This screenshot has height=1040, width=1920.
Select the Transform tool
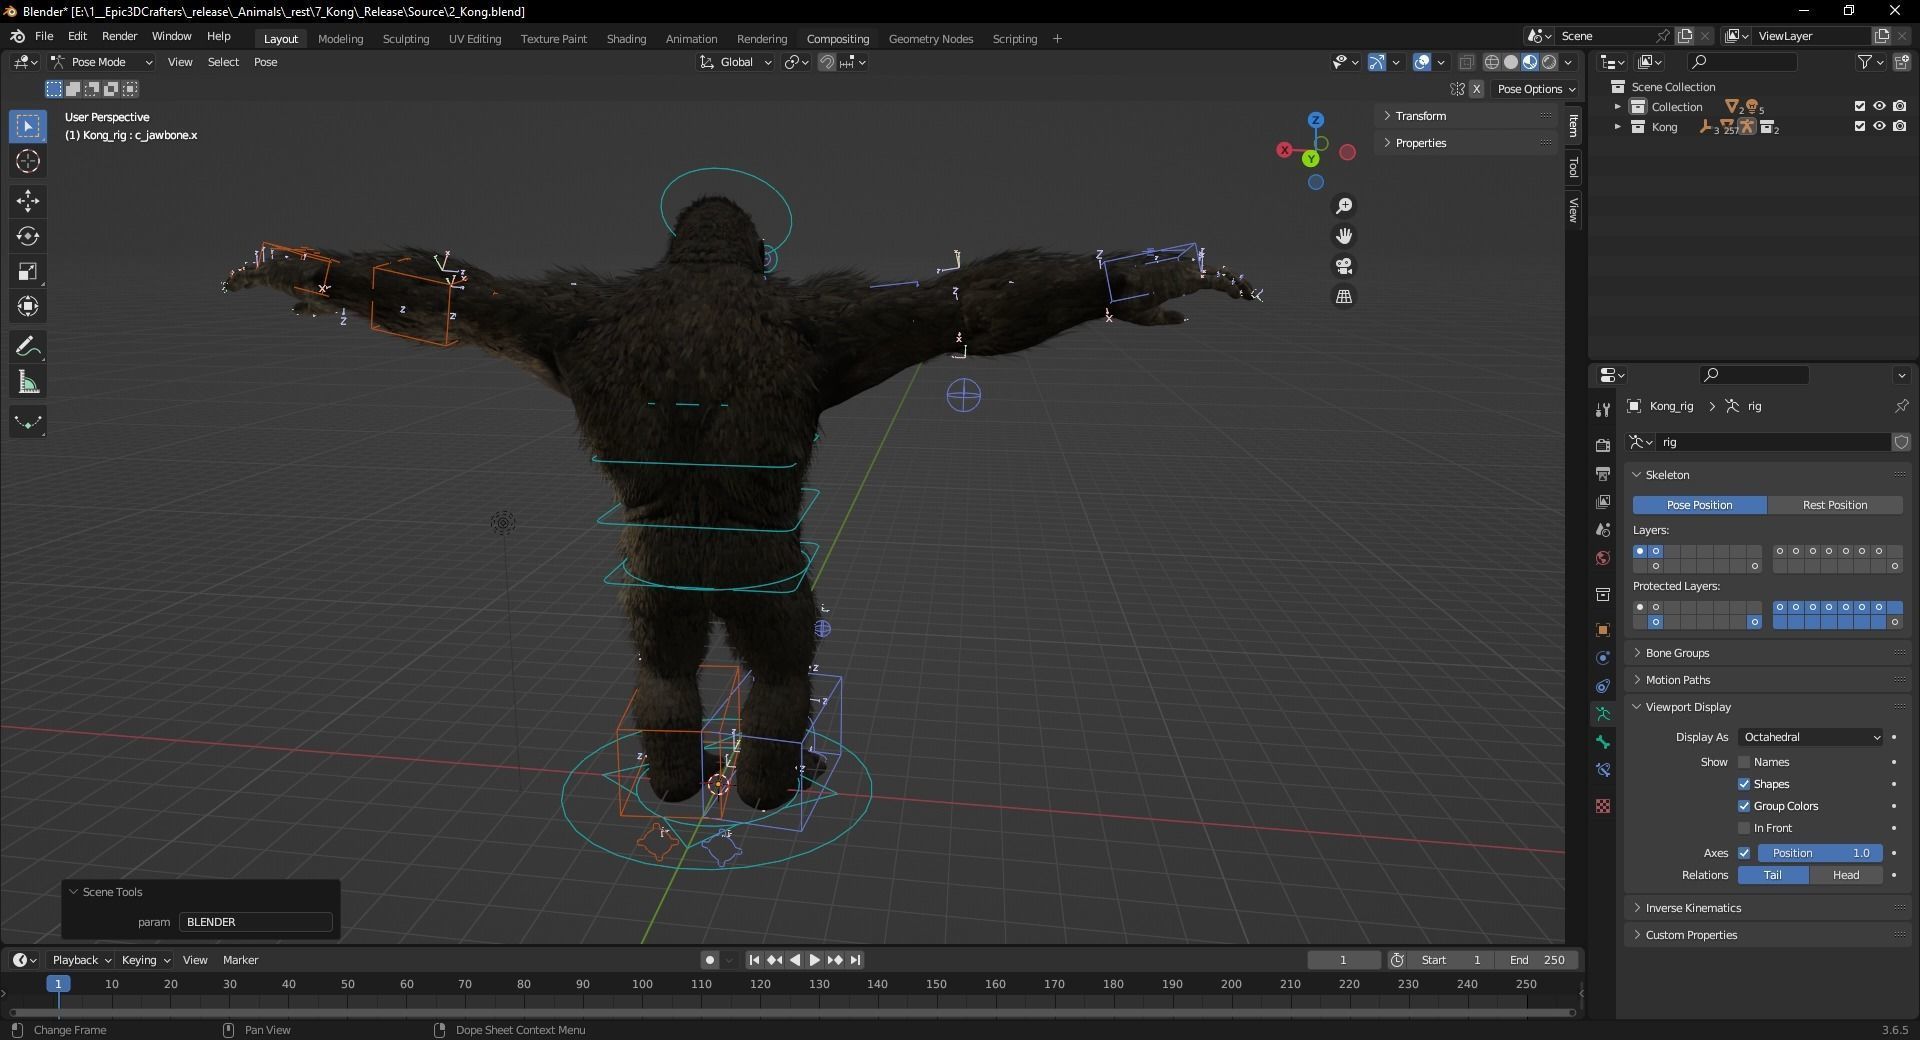[x=28, y=306]
